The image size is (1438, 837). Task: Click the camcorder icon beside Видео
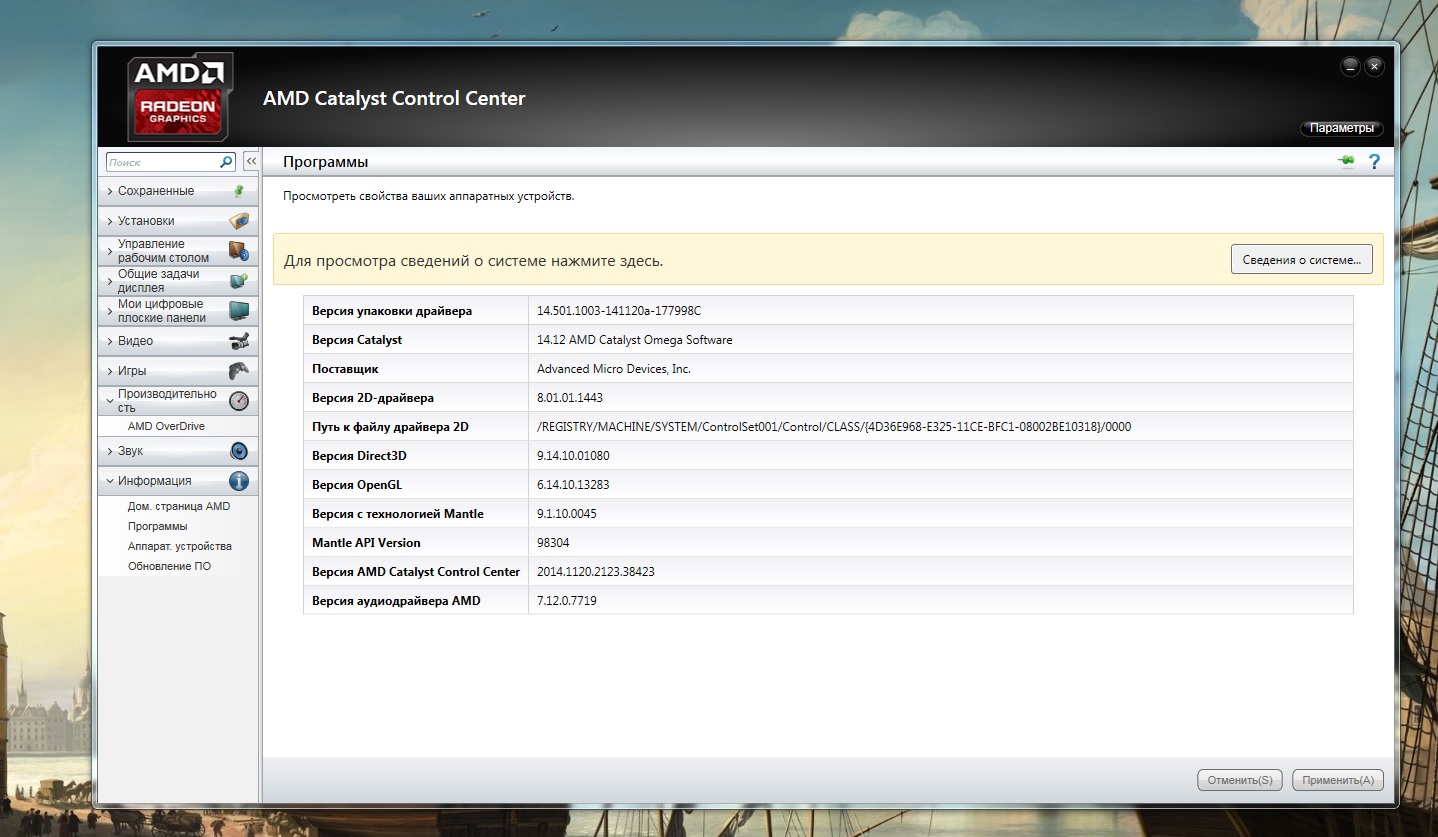click(x=238, y=341)
